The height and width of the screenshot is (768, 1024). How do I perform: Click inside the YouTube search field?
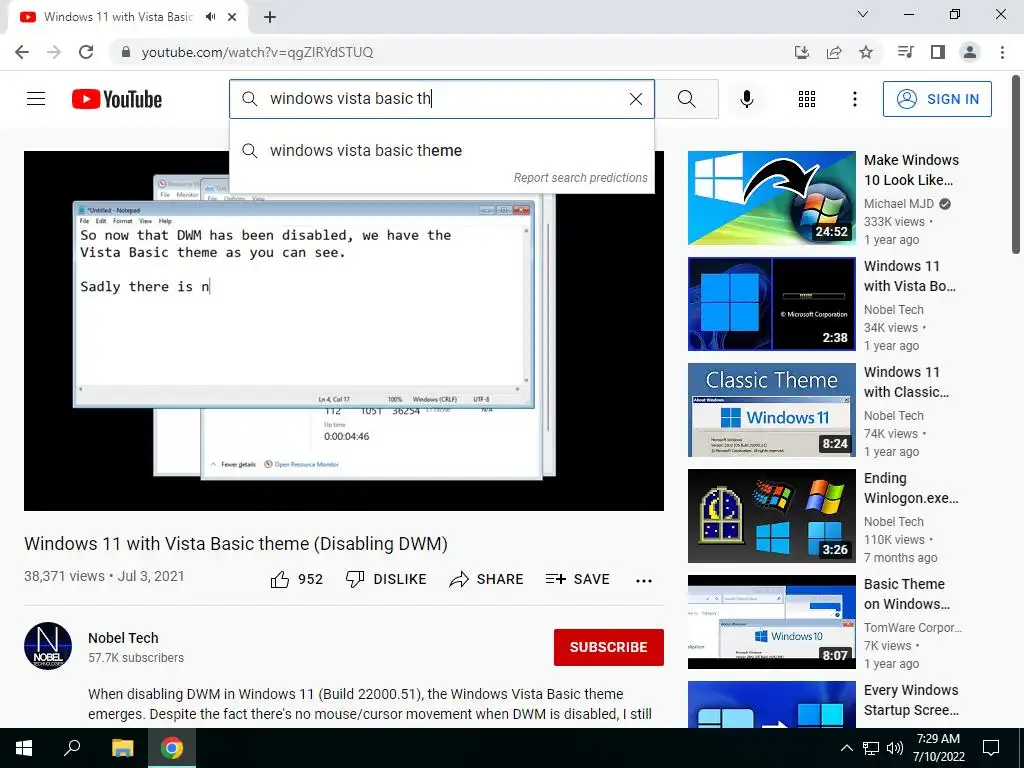pos(441,99)
